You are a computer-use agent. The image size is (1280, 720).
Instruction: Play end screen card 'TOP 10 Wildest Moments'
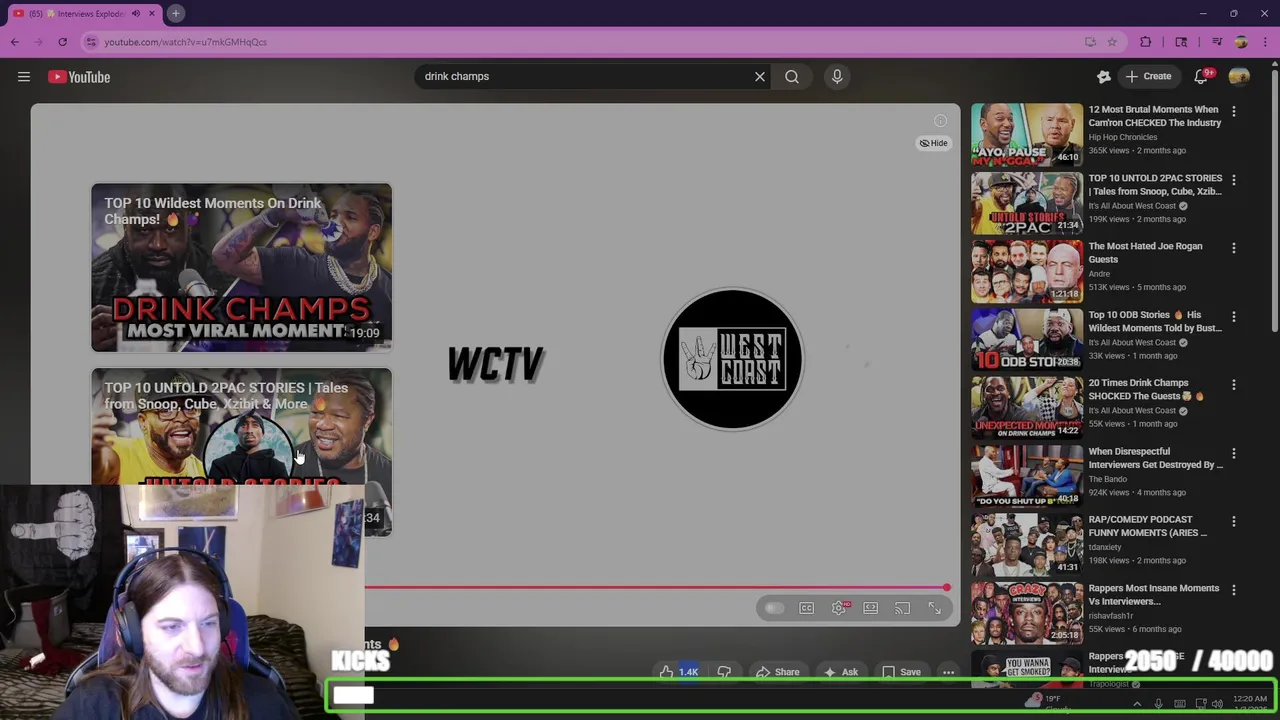241,267
